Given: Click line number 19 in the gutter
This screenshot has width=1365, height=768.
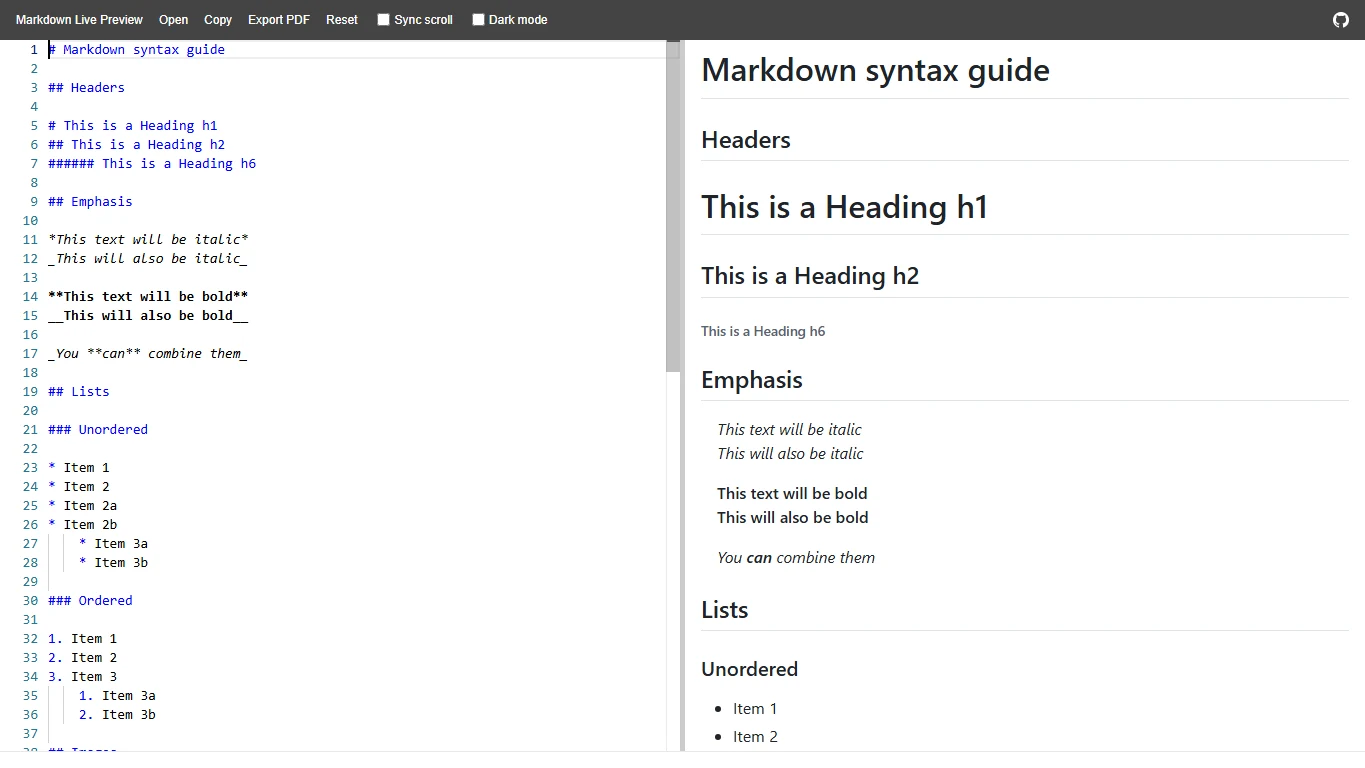Looking at the screenshot, I should (30, 391).
